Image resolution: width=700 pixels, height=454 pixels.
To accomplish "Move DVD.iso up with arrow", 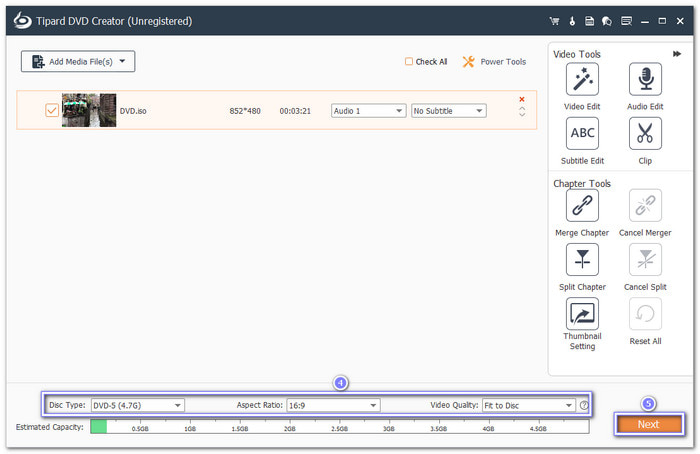I will tap(522, 108).
